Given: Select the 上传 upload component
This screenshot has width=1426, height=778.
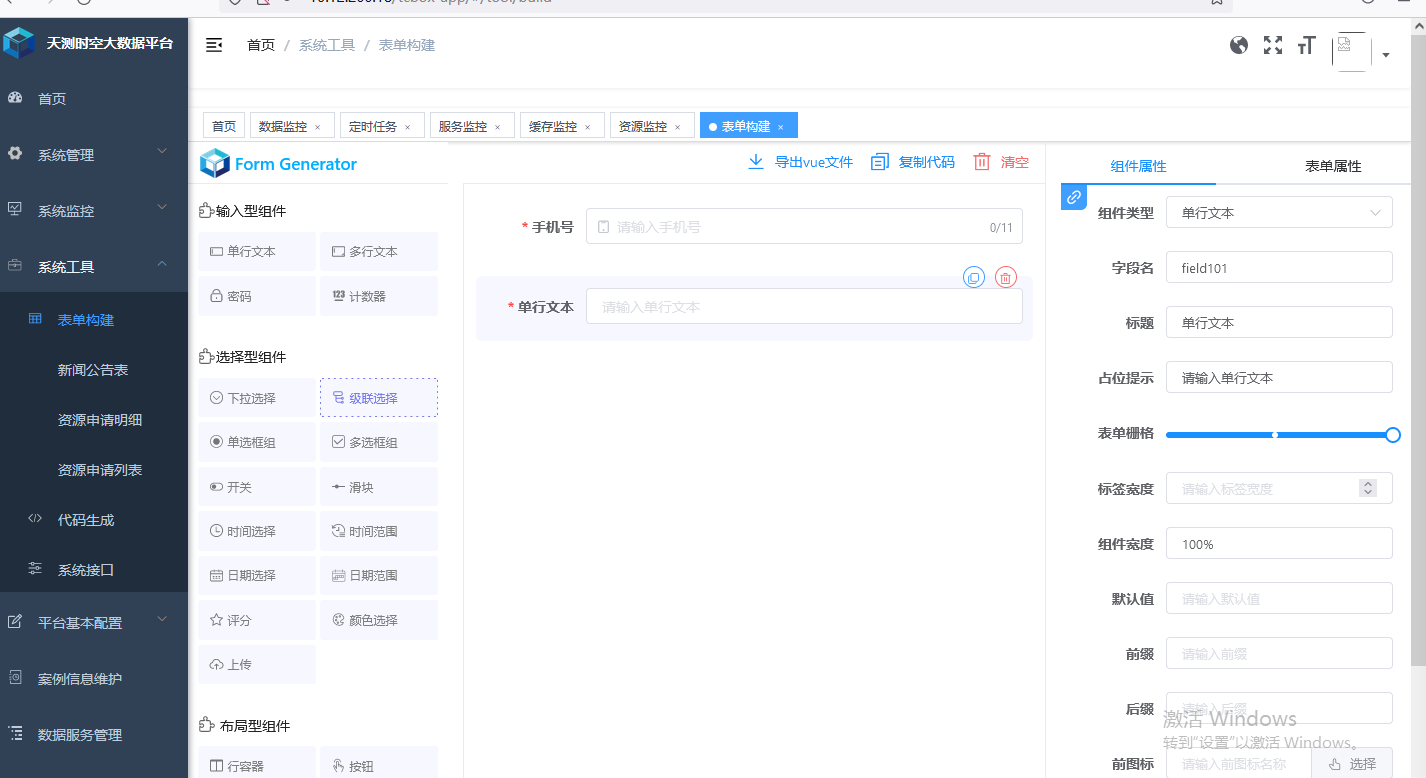Looking at the screenshot, I should click(x=256, y=664).
